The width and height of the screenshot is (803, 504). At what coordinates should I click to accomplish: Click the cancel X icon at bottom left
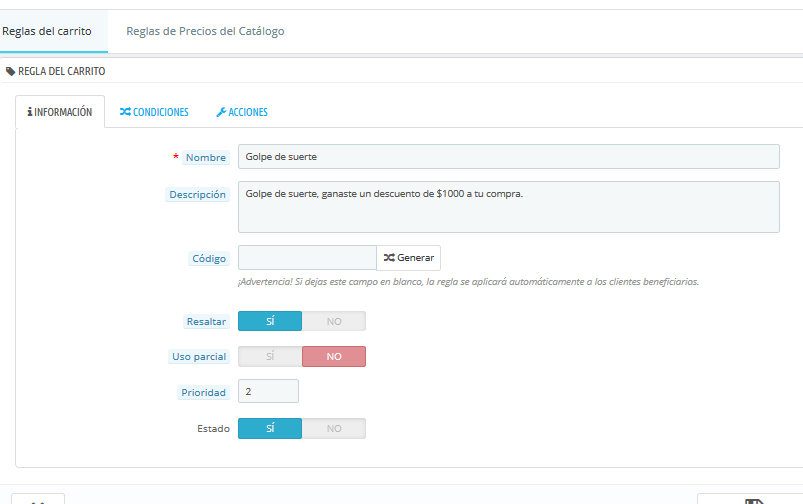pyautogui.click(x=38, y=501)
